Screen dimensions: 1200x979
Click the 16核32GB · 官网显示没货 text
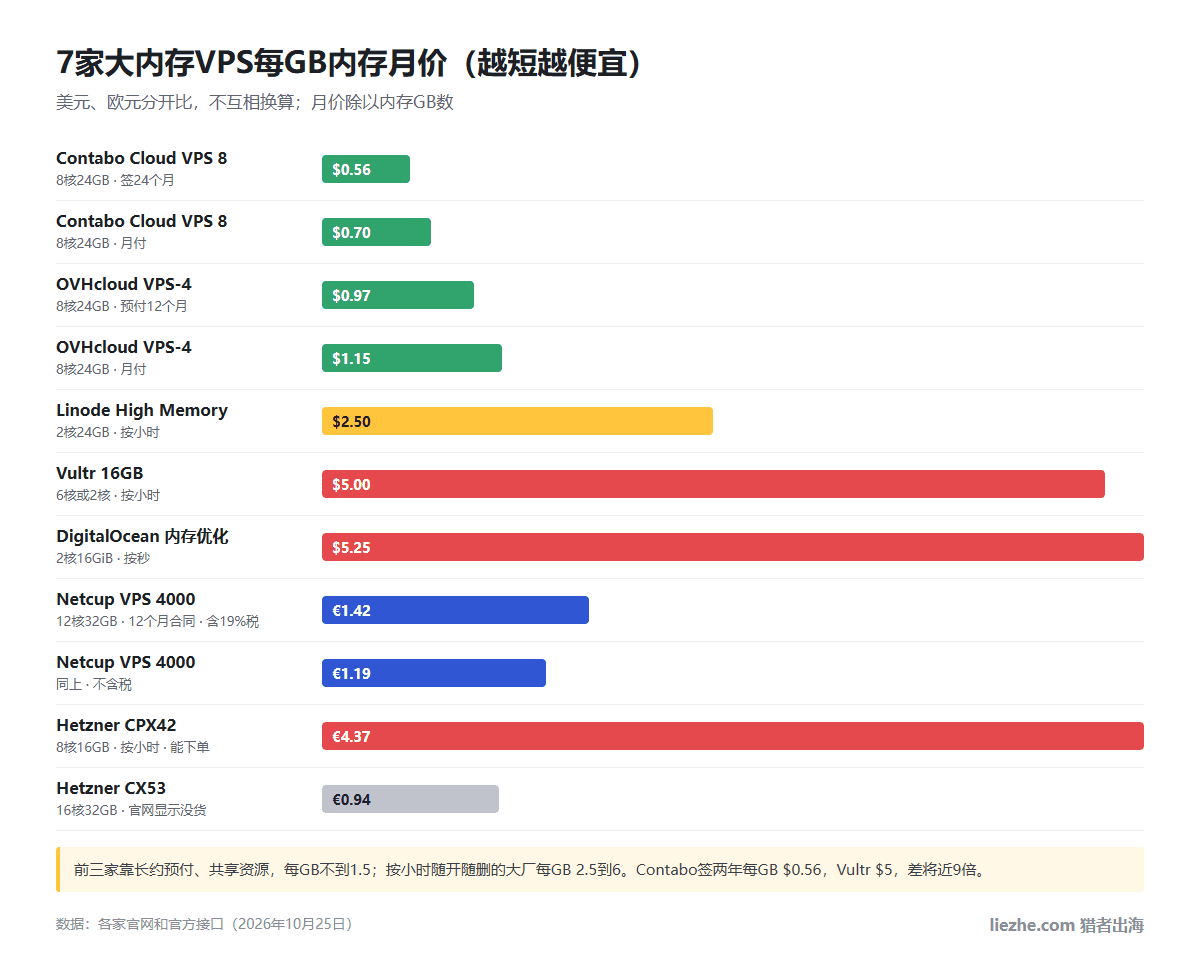click(132, 810)
